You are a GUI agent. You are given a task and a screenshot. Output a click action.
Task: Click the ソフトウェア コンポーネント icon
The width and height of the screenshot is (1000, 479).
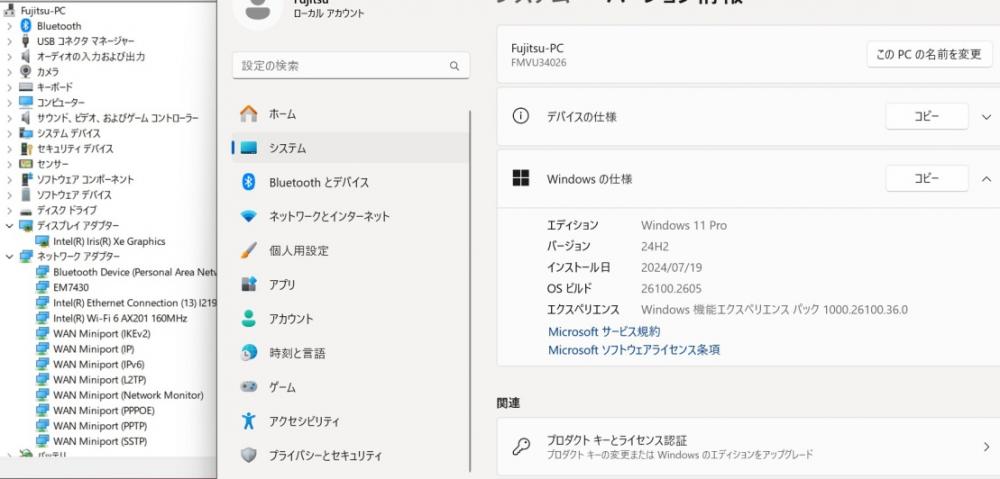point(26,179)
